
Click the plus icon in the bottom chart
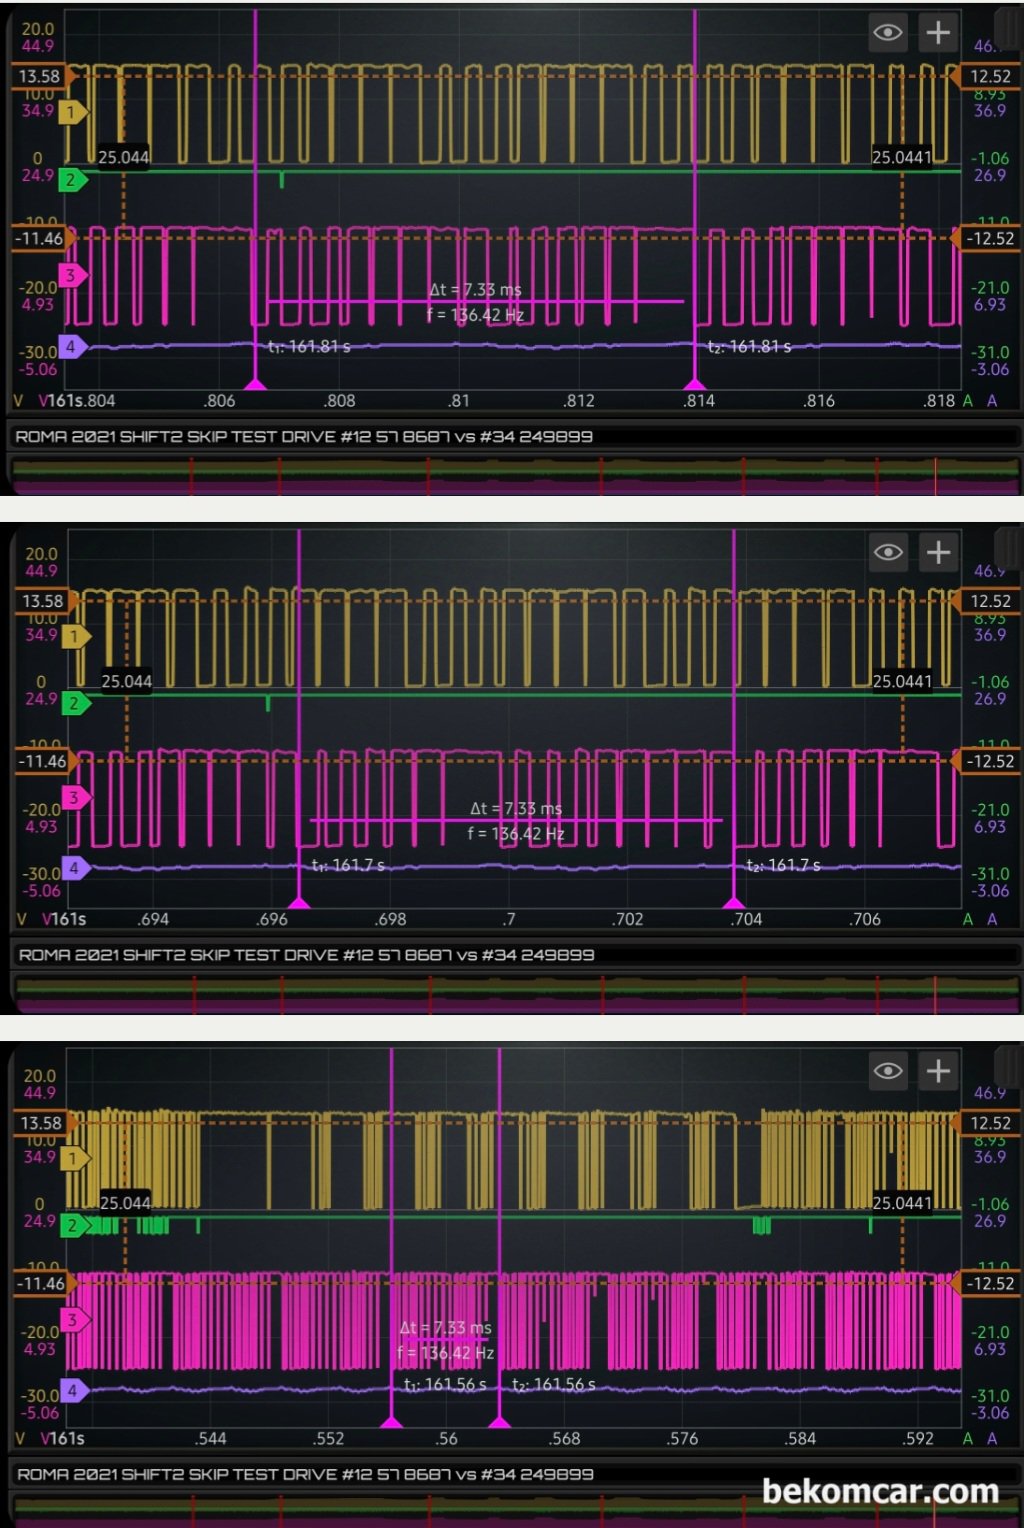[938, 1071]
